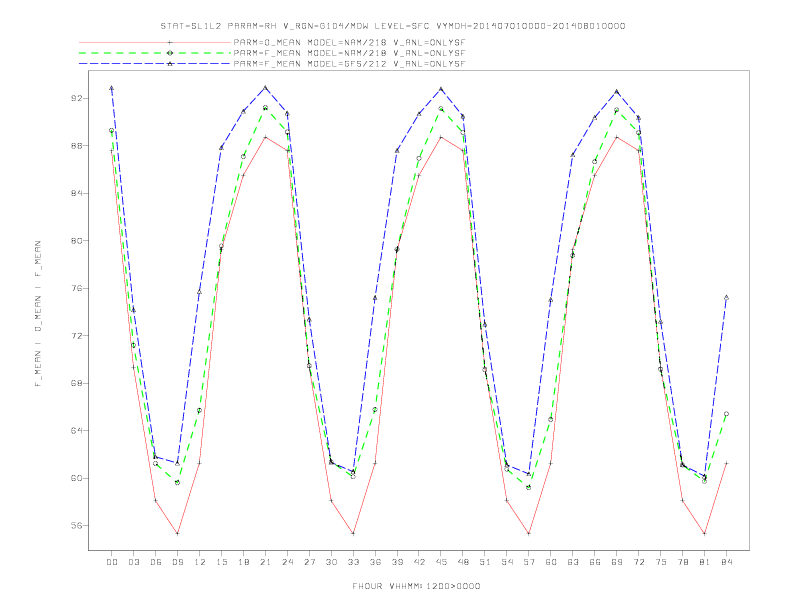
Task: Click the x-axis tick label 03
Action: (133, 562)
